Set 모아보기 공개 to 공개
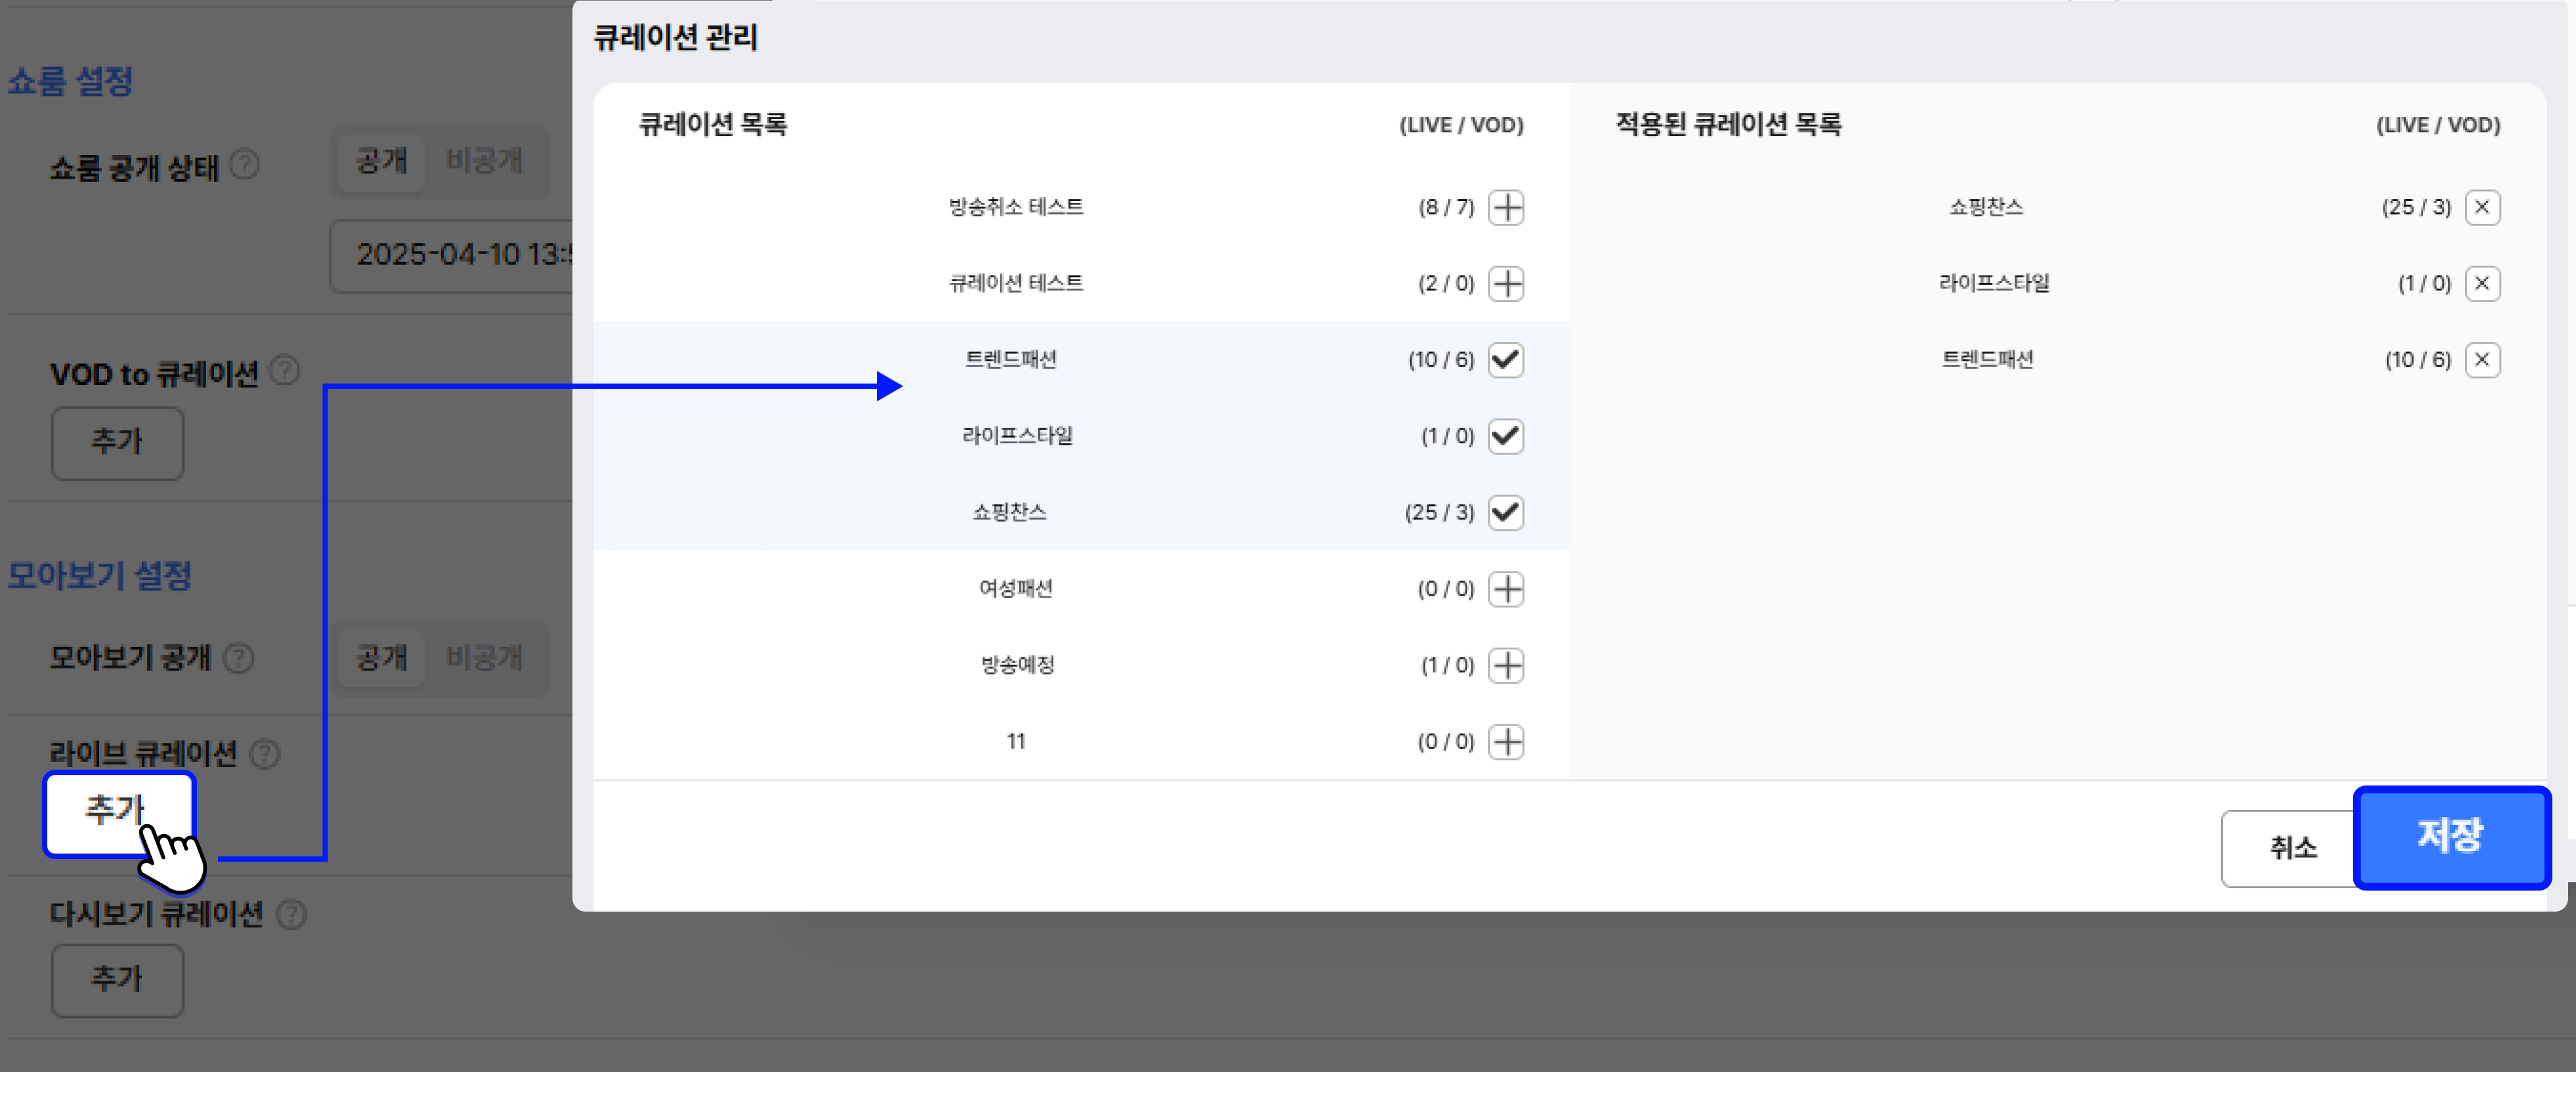 click(382, 658)
